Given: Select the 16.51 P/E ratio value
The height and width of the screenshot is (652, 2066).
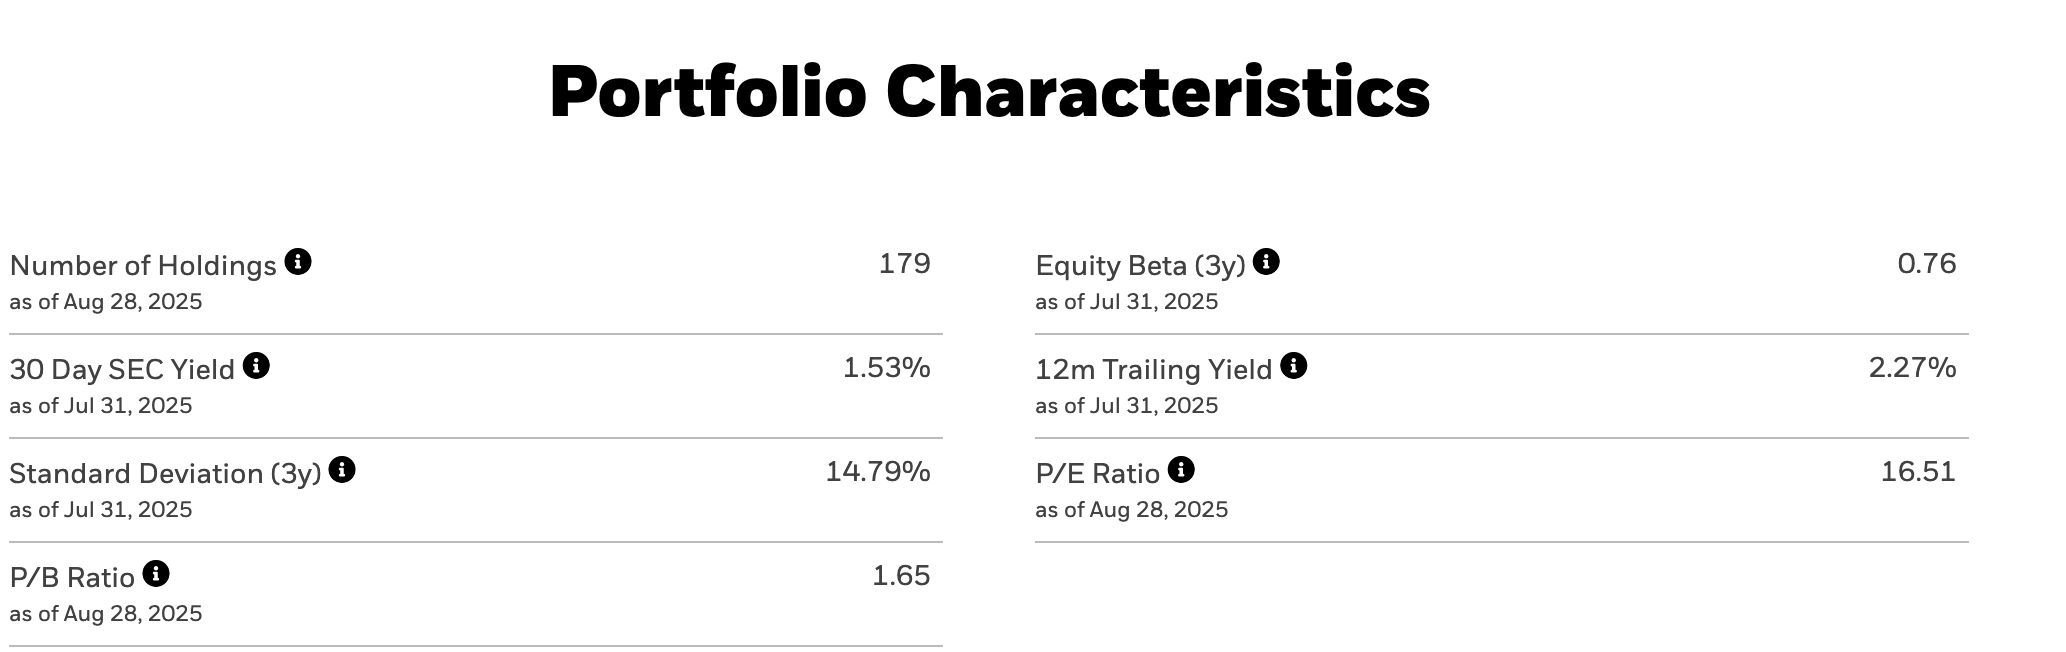Looking at the screenshot, I should tap(1917, 472).
